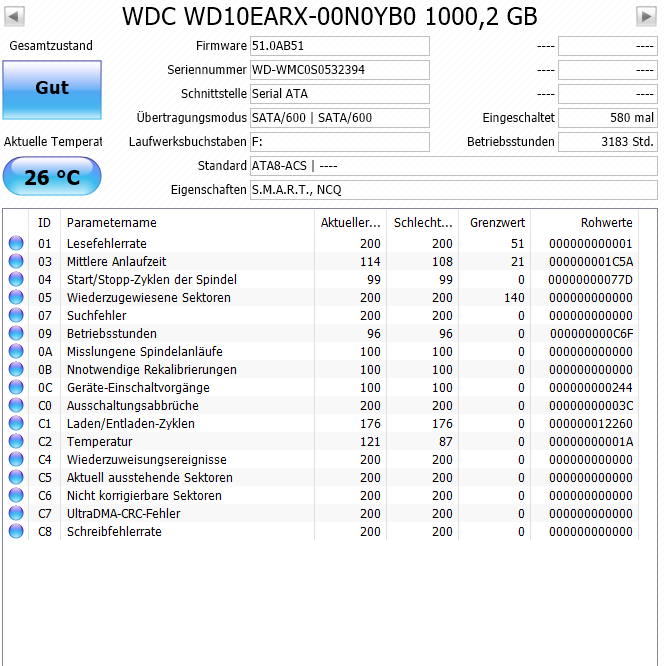This screenshot has height=666, width=664.
Task: Click status icon for Laden/Entladen-Zyklen
Action: [x=16, y=423]
